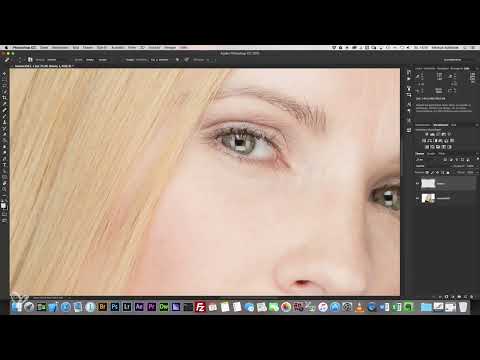Select the top layer thumbnail
Viewport: 480px width, 360px height.
tap(428, 183)
